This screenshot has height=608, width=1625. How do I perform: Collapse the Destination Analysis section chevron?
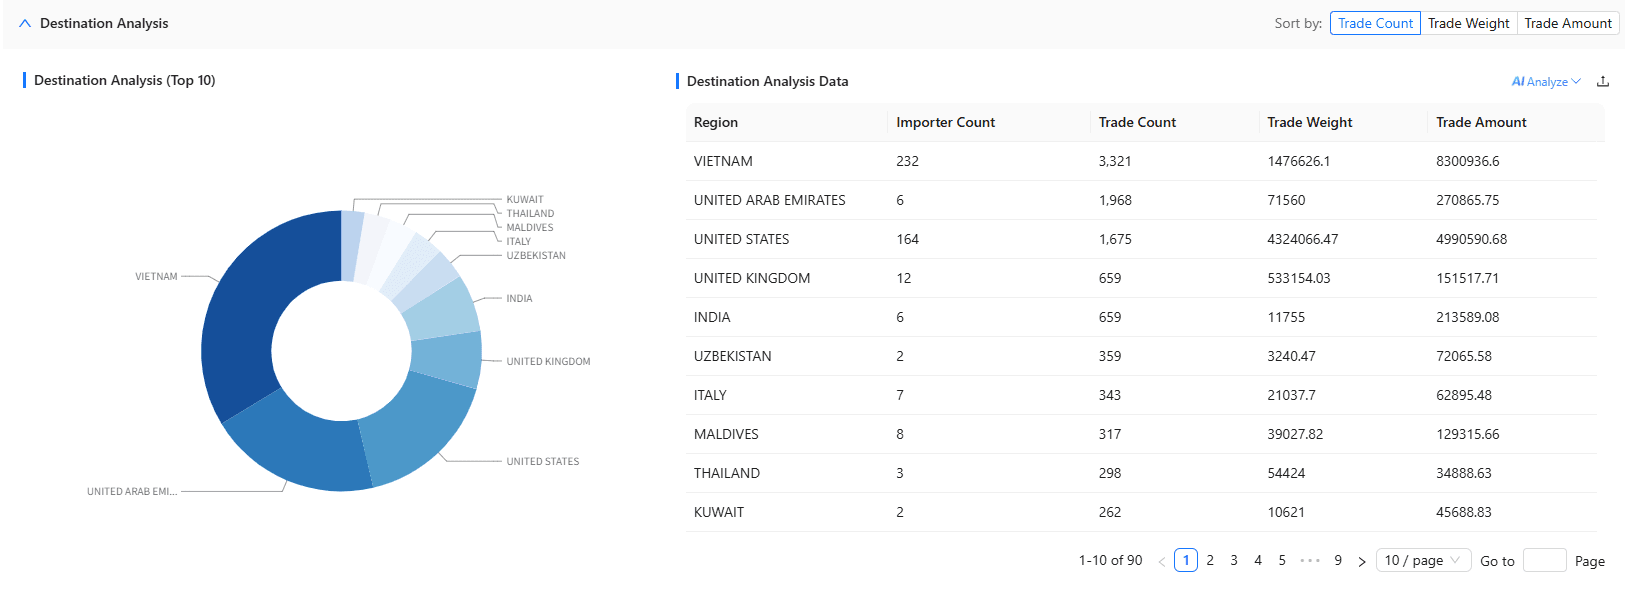pos(25,23)
